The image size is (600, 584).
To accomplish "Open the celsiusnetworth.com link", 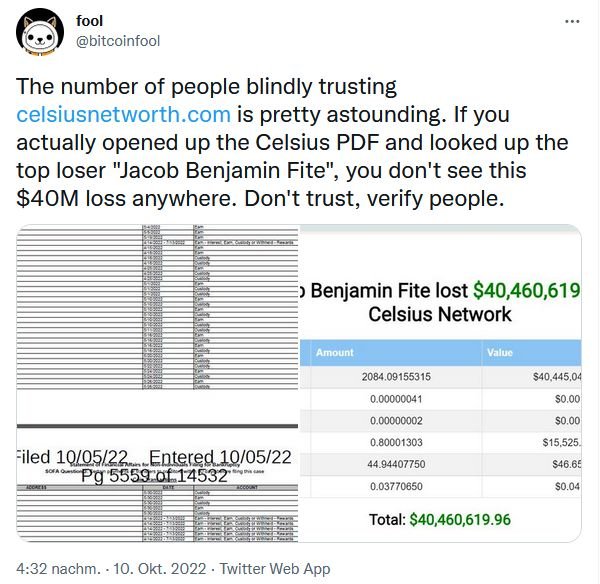I will click(x=124, y=114).
